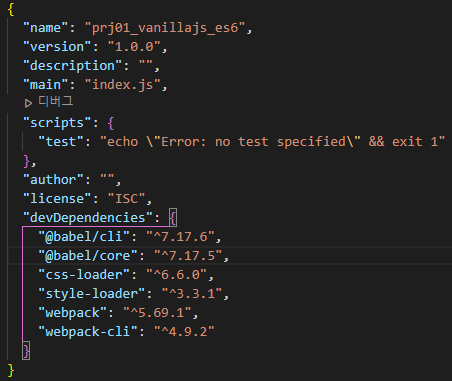Click the yellow closing brace on last line
452x381 pixels.
coord(11,370)
